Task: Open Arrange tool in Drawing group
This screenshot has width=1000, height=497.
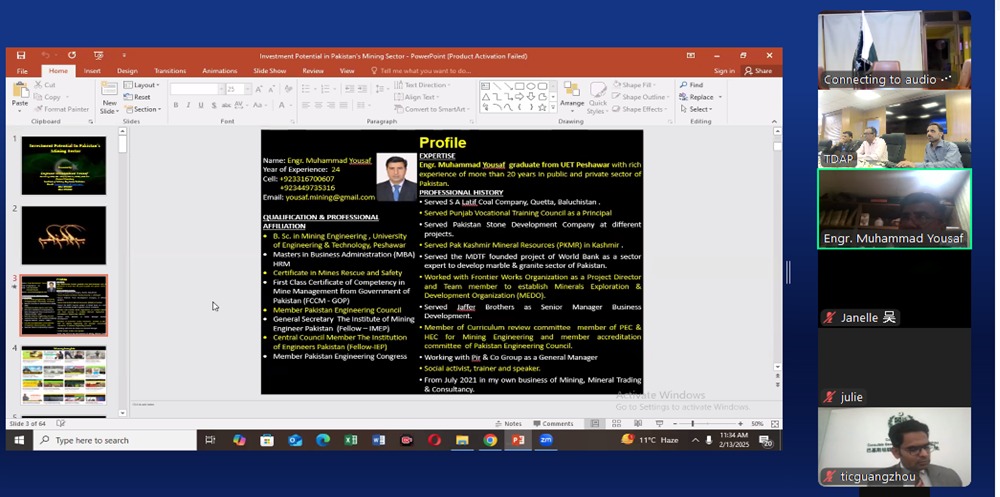Action: point(572,96)
